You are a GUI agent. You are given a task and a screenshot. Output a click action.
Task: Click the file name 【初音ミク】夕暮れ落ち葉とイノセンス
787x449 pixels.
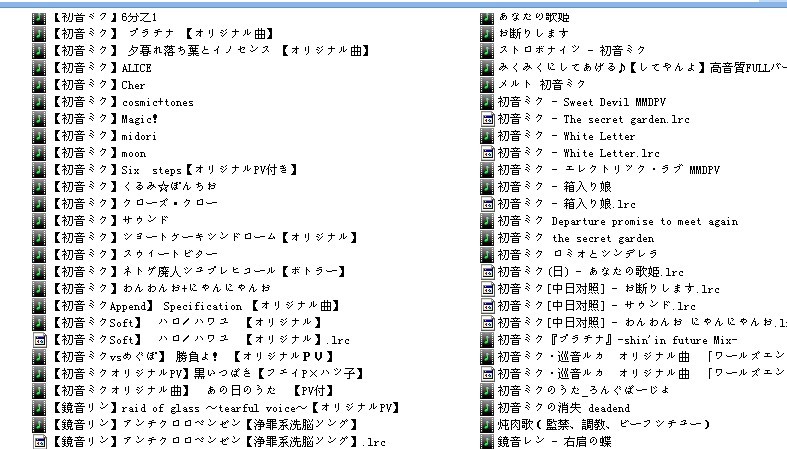pos(211,51)
